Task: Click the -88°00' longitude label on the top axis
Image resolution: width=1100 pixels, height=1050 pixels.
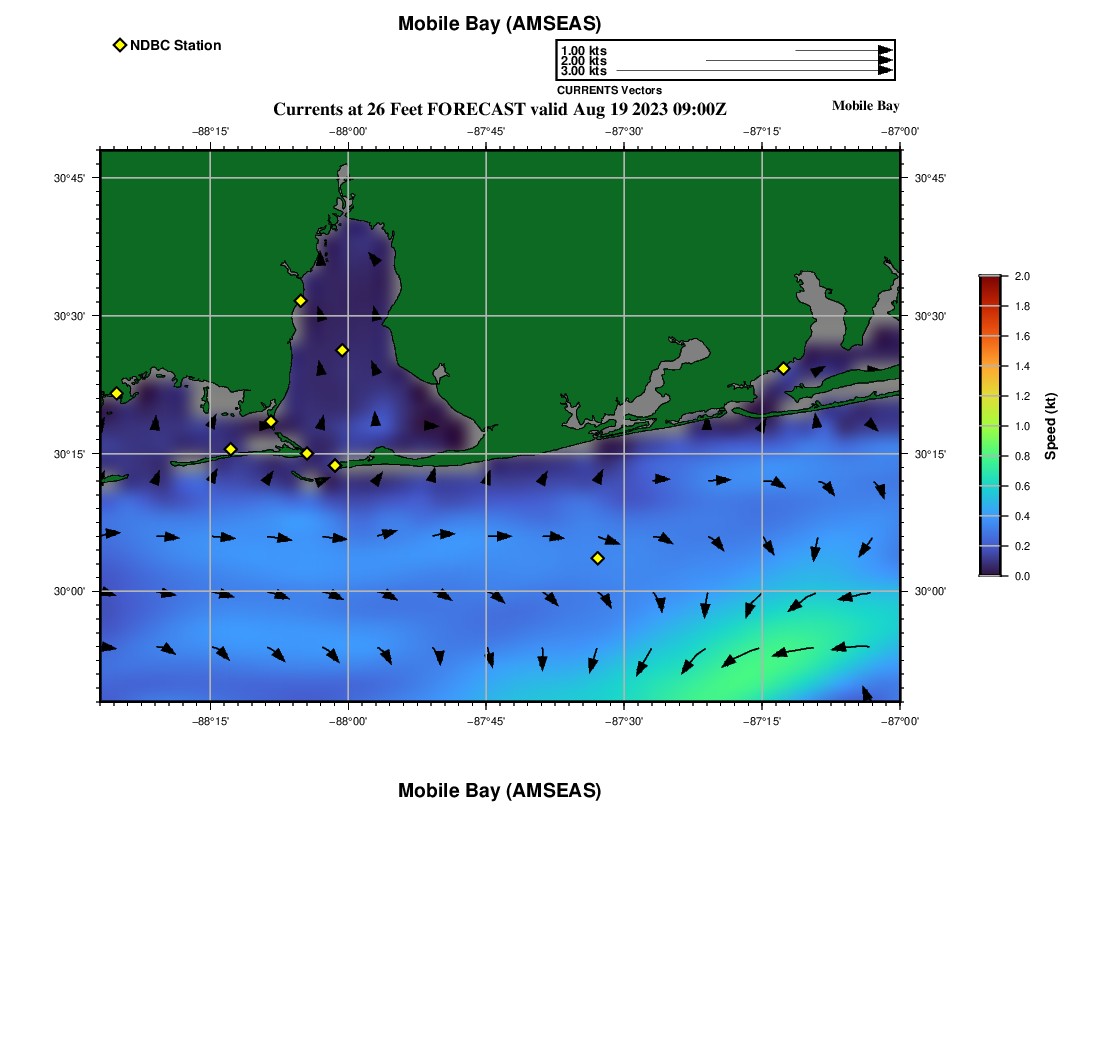Action: click(x=348, y=131)
